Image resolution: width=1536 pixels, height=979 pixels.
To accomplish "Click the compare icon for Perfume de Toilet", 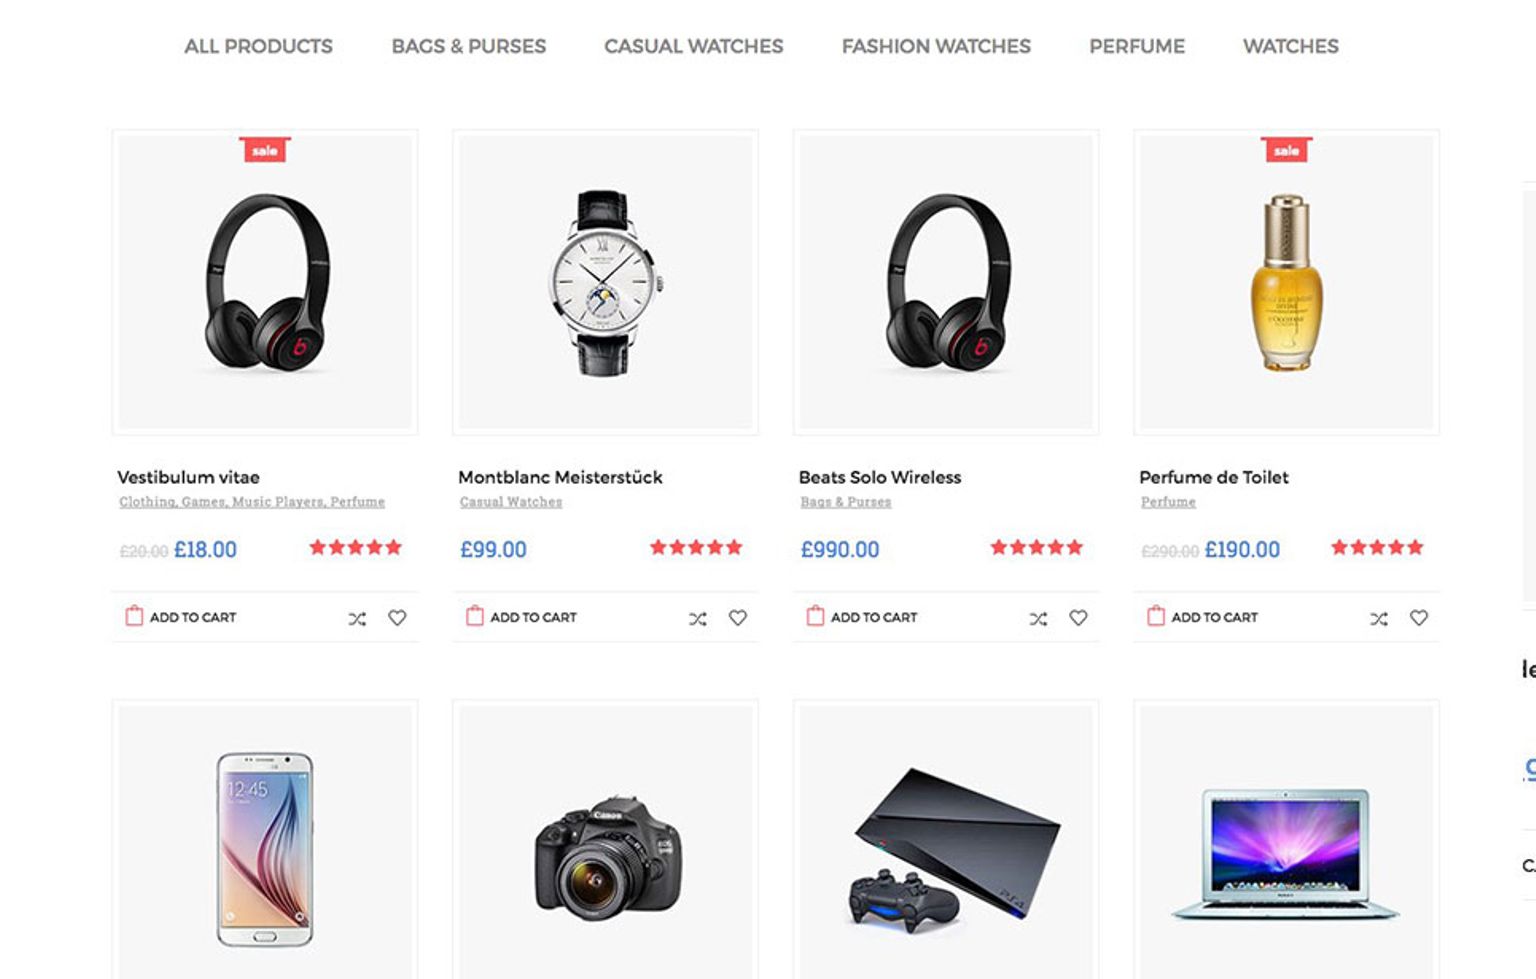I will click(1379, 619).
